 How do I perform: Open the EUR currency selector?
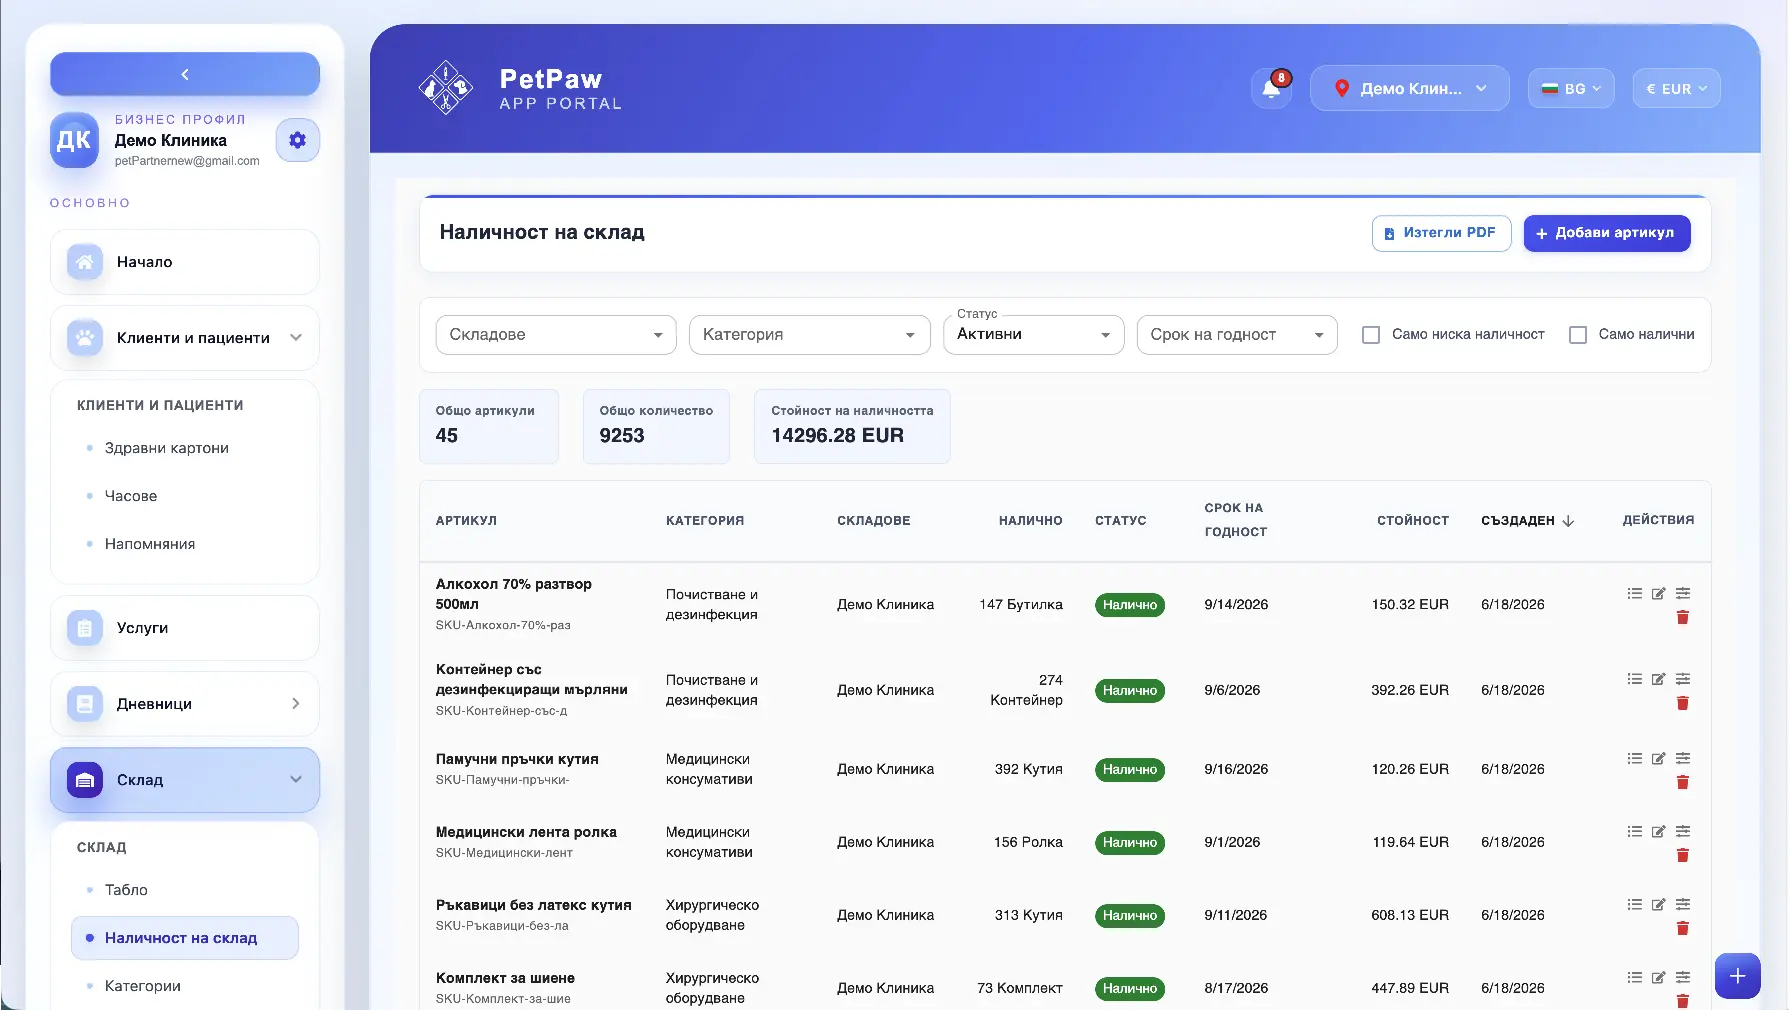[x=1677, y=88]
